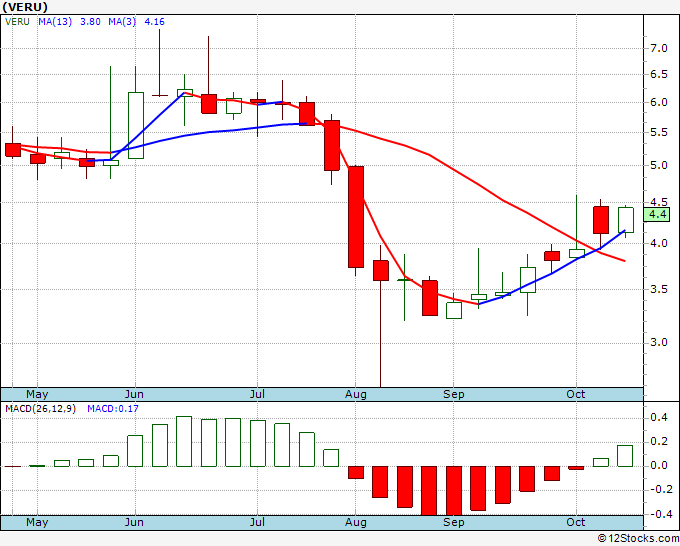Select the Jun label on price timeline

tap(134, 394)
